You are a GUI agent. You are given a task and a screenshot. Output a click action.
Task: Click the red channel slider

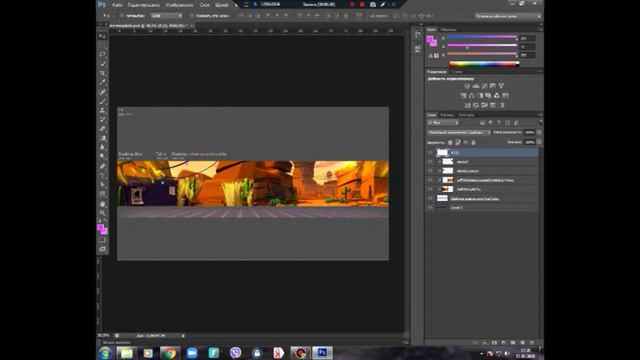482,37
